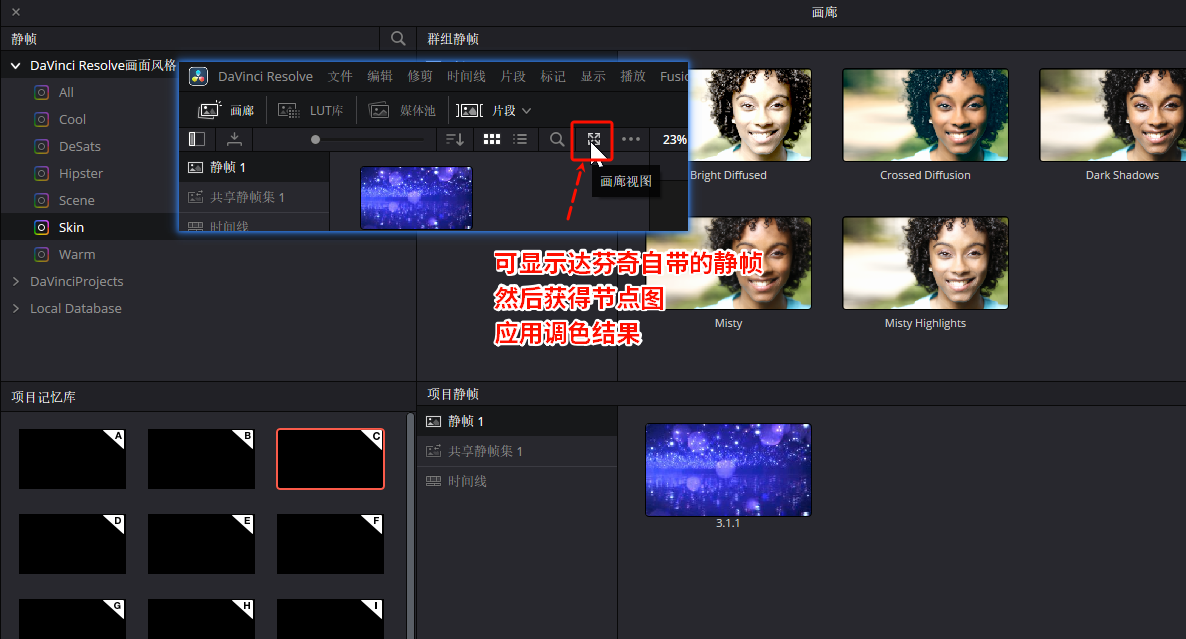Expand the Local Database tree node
This screenshot has width=1186, height=639.
[16, 309]
